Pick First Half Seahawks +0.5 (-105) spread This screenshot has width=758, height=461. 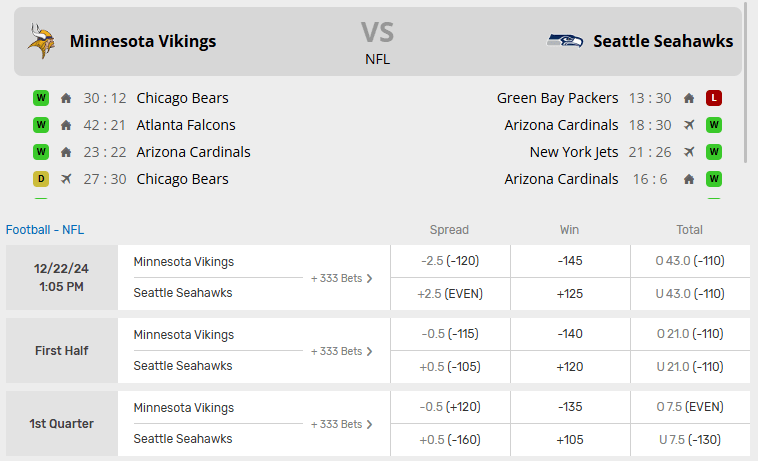pos(450,366)
